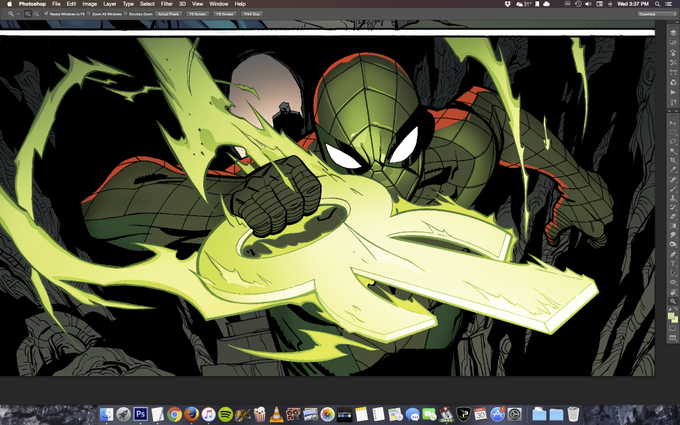Viewport: 680px width, 425px height.
Task: Select the Crop tool
Action: click(x=673, y=160)
